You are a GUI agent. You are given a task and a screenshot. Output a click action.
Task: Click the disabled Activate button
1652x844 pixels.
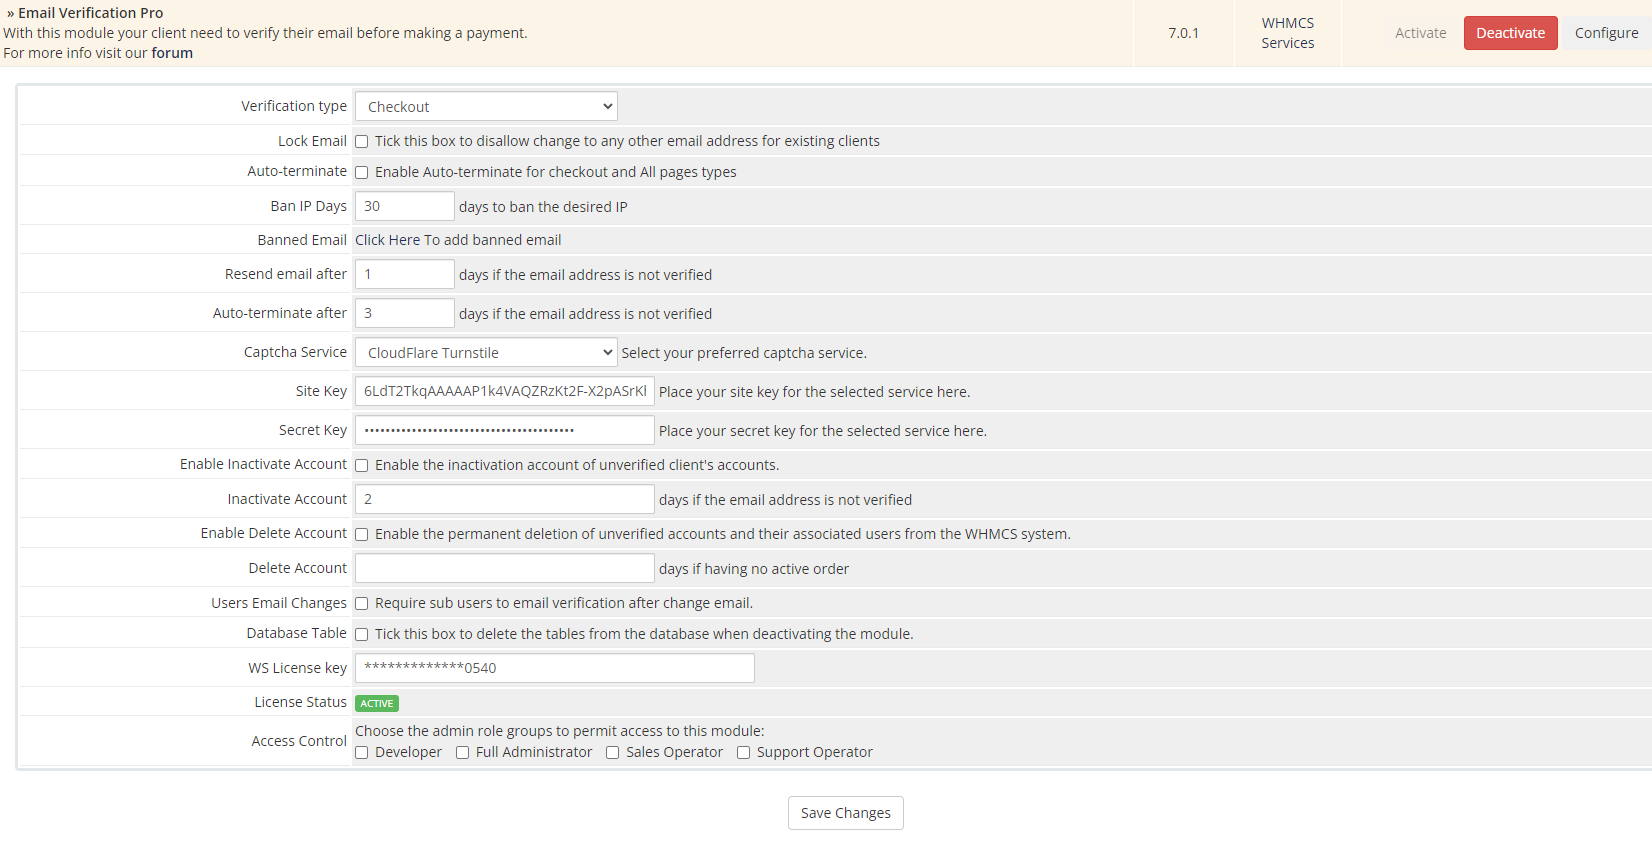(1421, 33)
